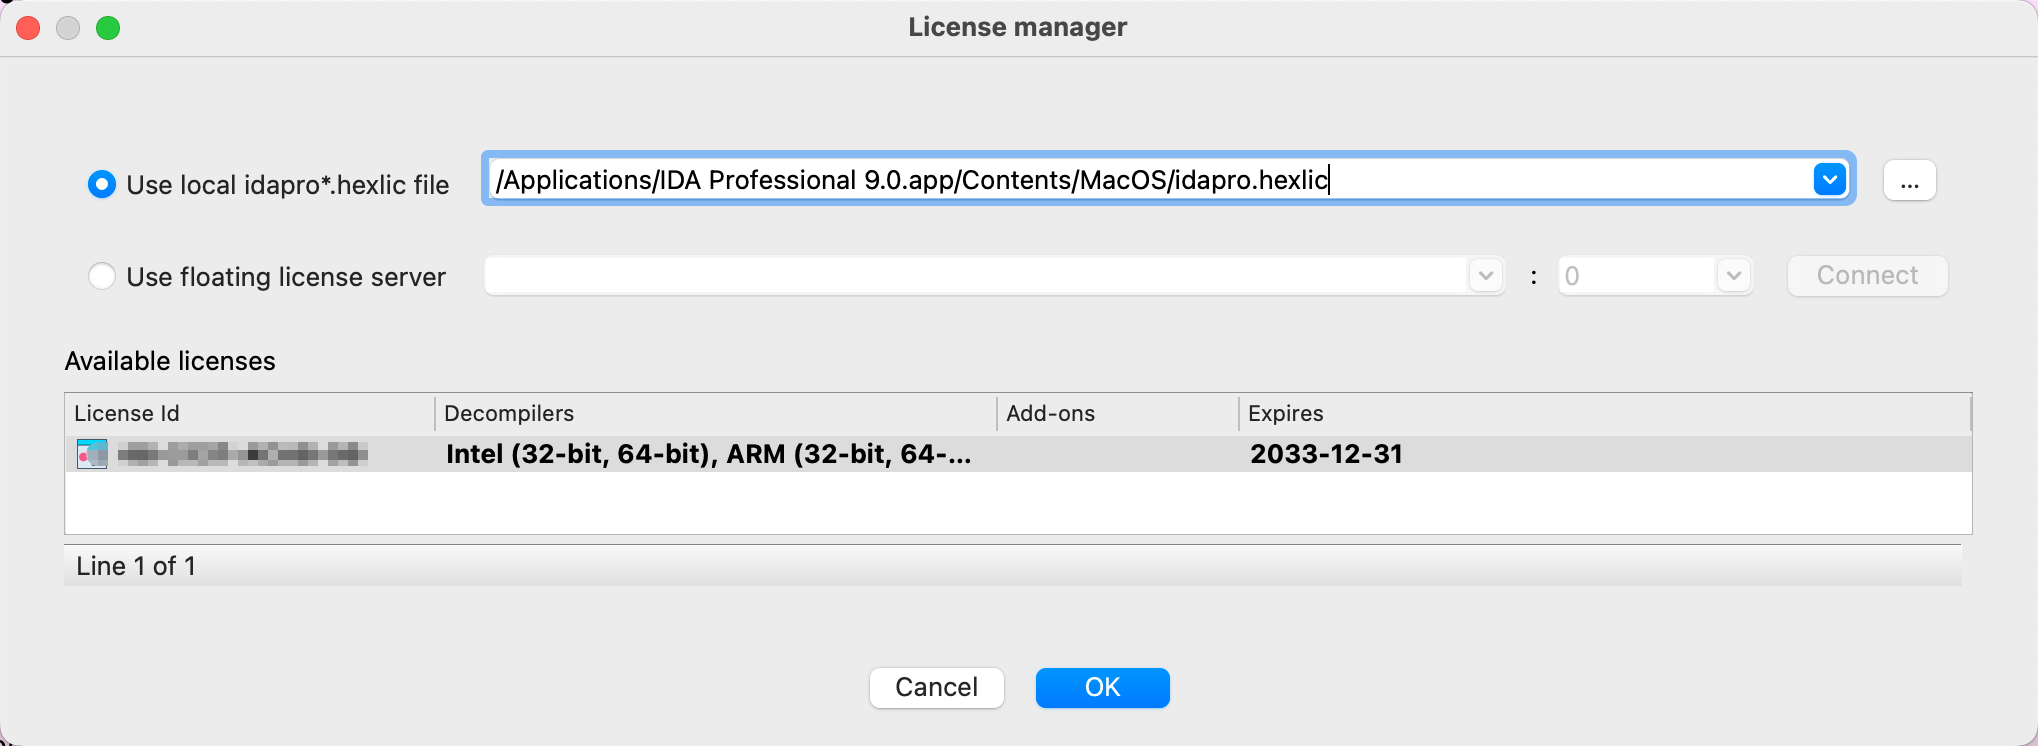Sort by Expires column header
The width and height of the screenshot is (2038, 746).
pyautogui.click(x=1605, y=413)
